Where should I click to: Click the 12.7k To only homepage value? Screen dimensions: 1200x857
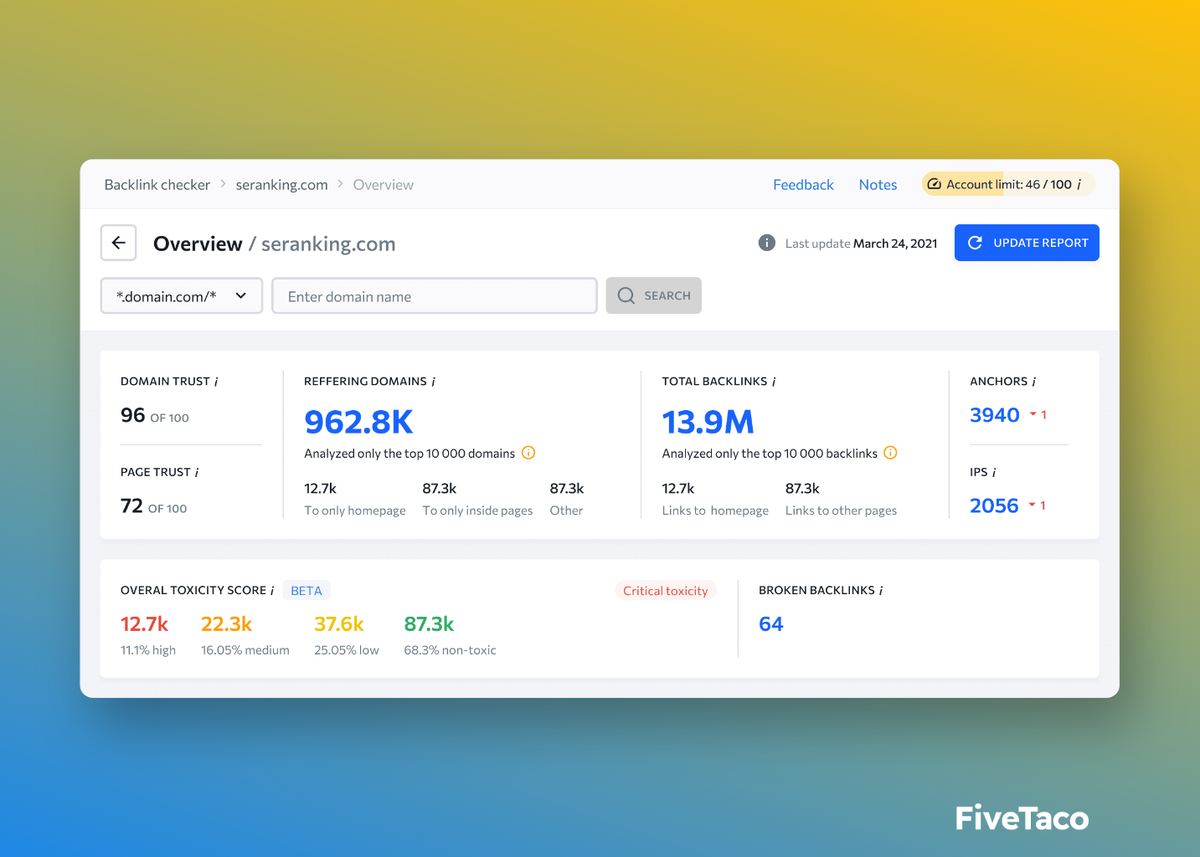point(321,488)
